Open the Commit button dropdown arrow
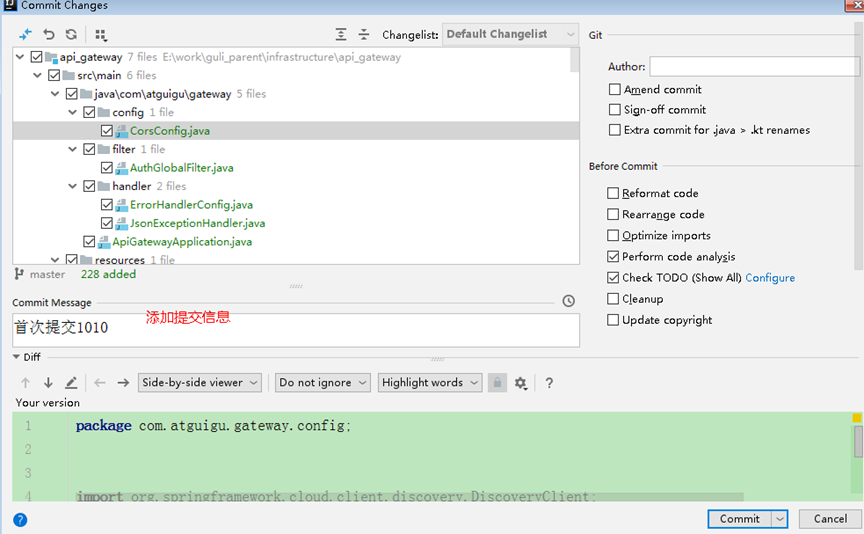Viewport: 864px width, 534px height. pyautogui.click(x=779, y=519)
